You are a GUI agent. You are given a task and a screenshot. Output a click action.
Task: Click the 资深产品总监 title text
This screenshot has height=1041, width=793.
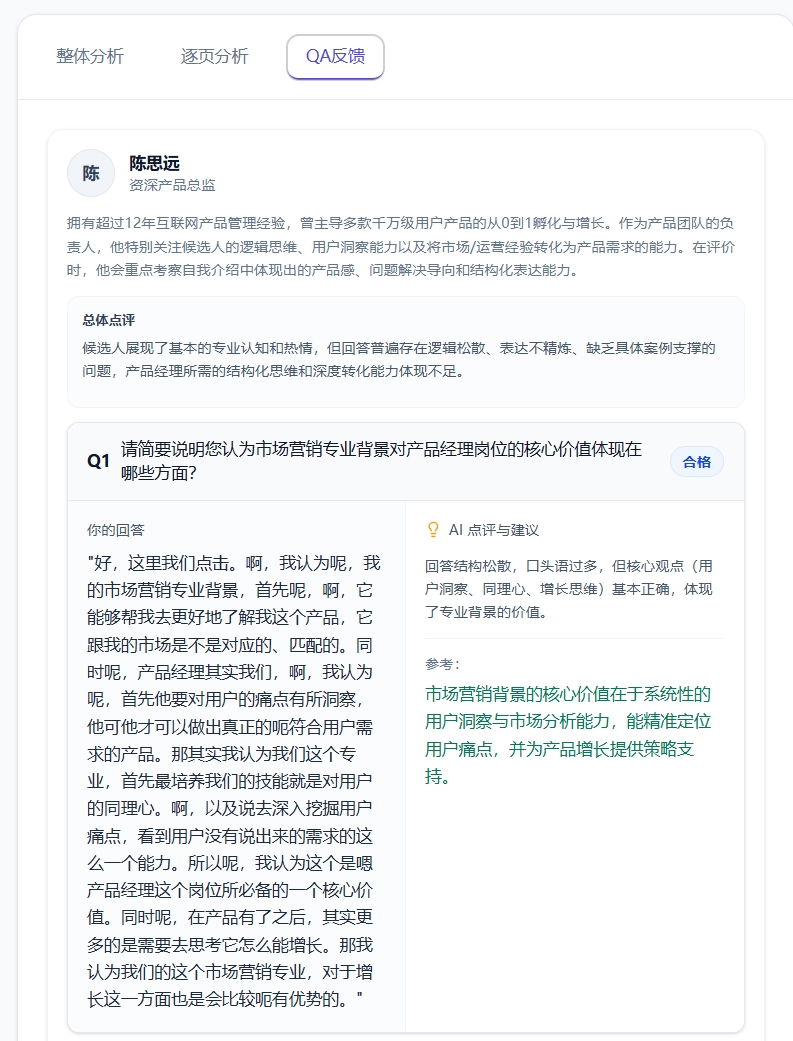172,185
